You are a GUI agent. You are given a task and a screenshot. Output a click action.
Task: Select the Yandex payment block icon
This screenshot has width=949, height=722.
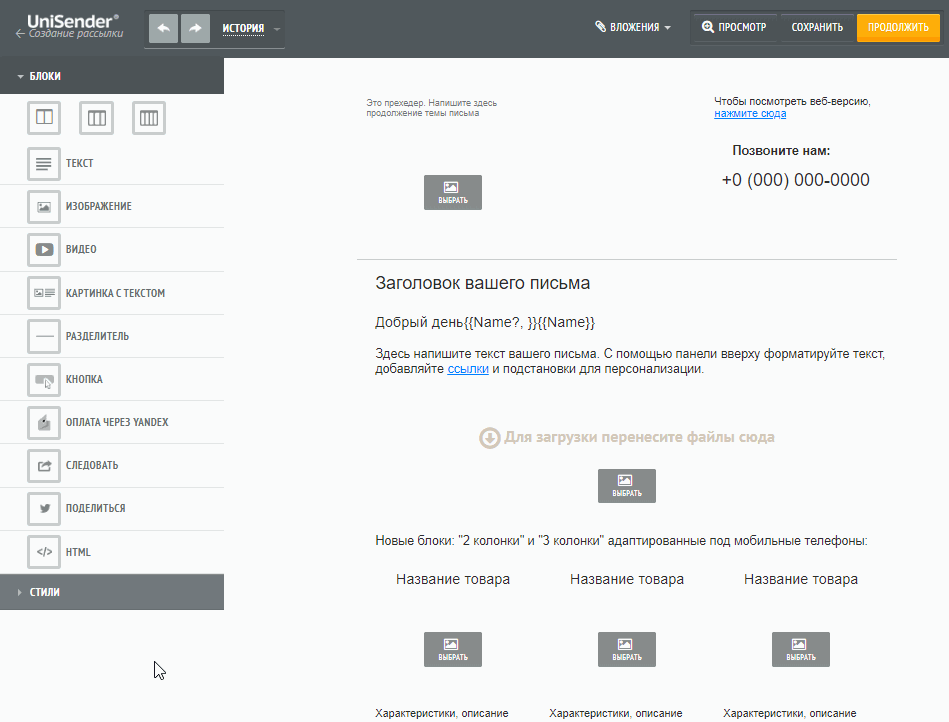[44, 422]
